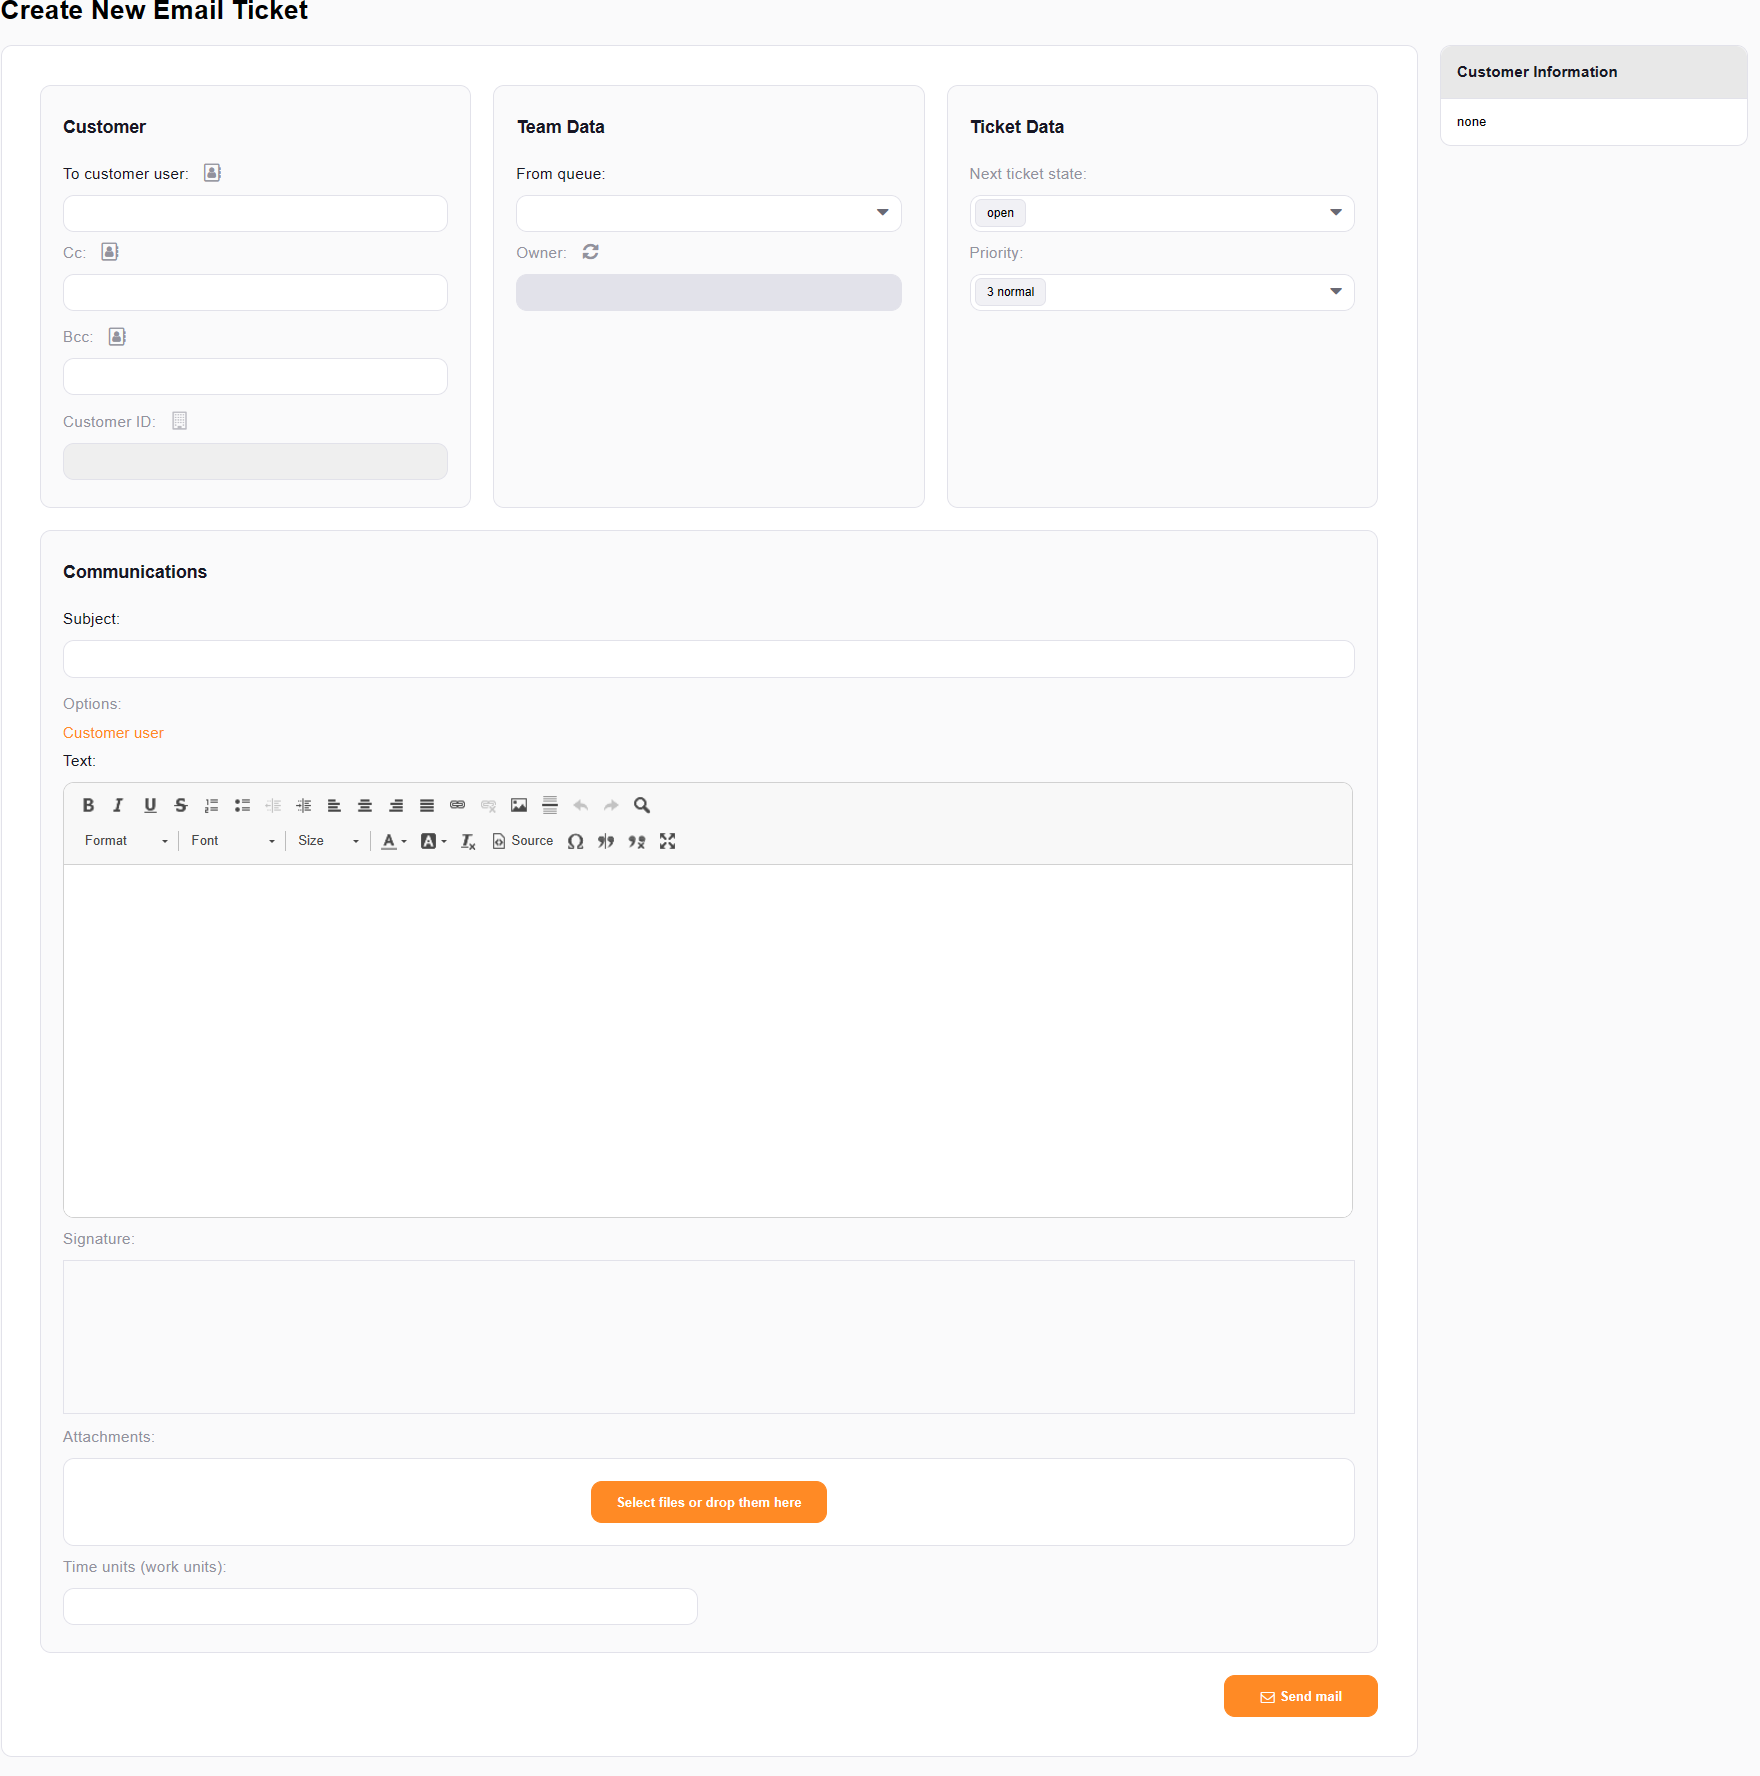Maximize the text editor
The height and width of the screenshot is (1776, 1760).
click(x=667, y=841)
